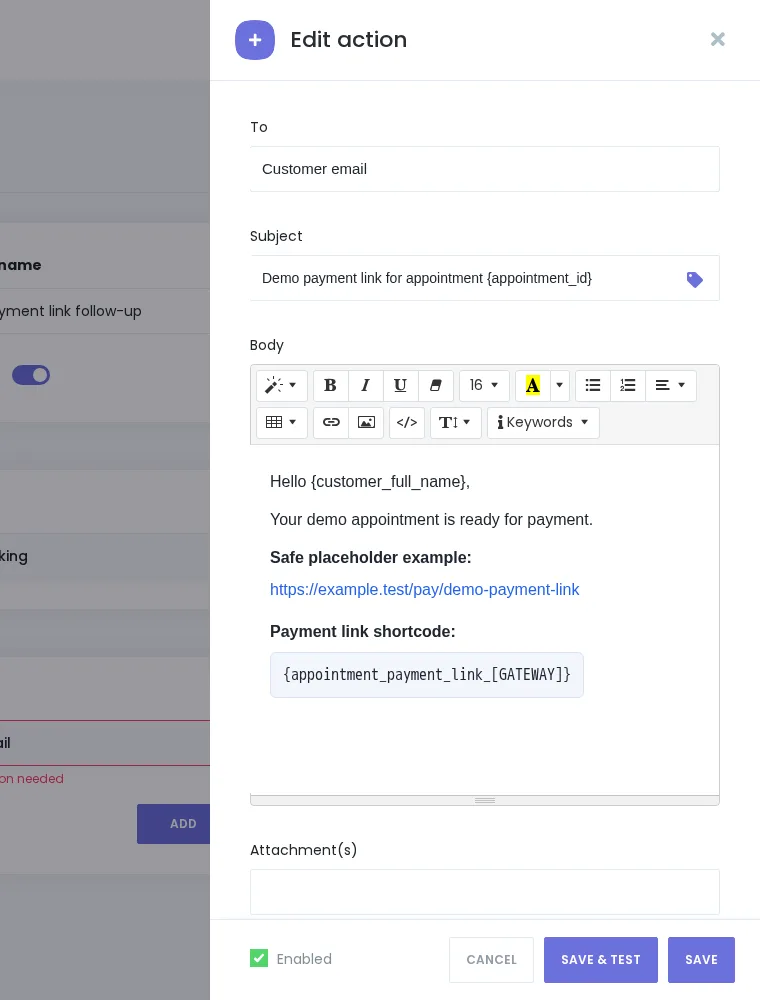Image resolution: width=760 pixels, height=1000 pixels.
Task: Open the font size 16 dropdown
Action: [x=484, y=385]
